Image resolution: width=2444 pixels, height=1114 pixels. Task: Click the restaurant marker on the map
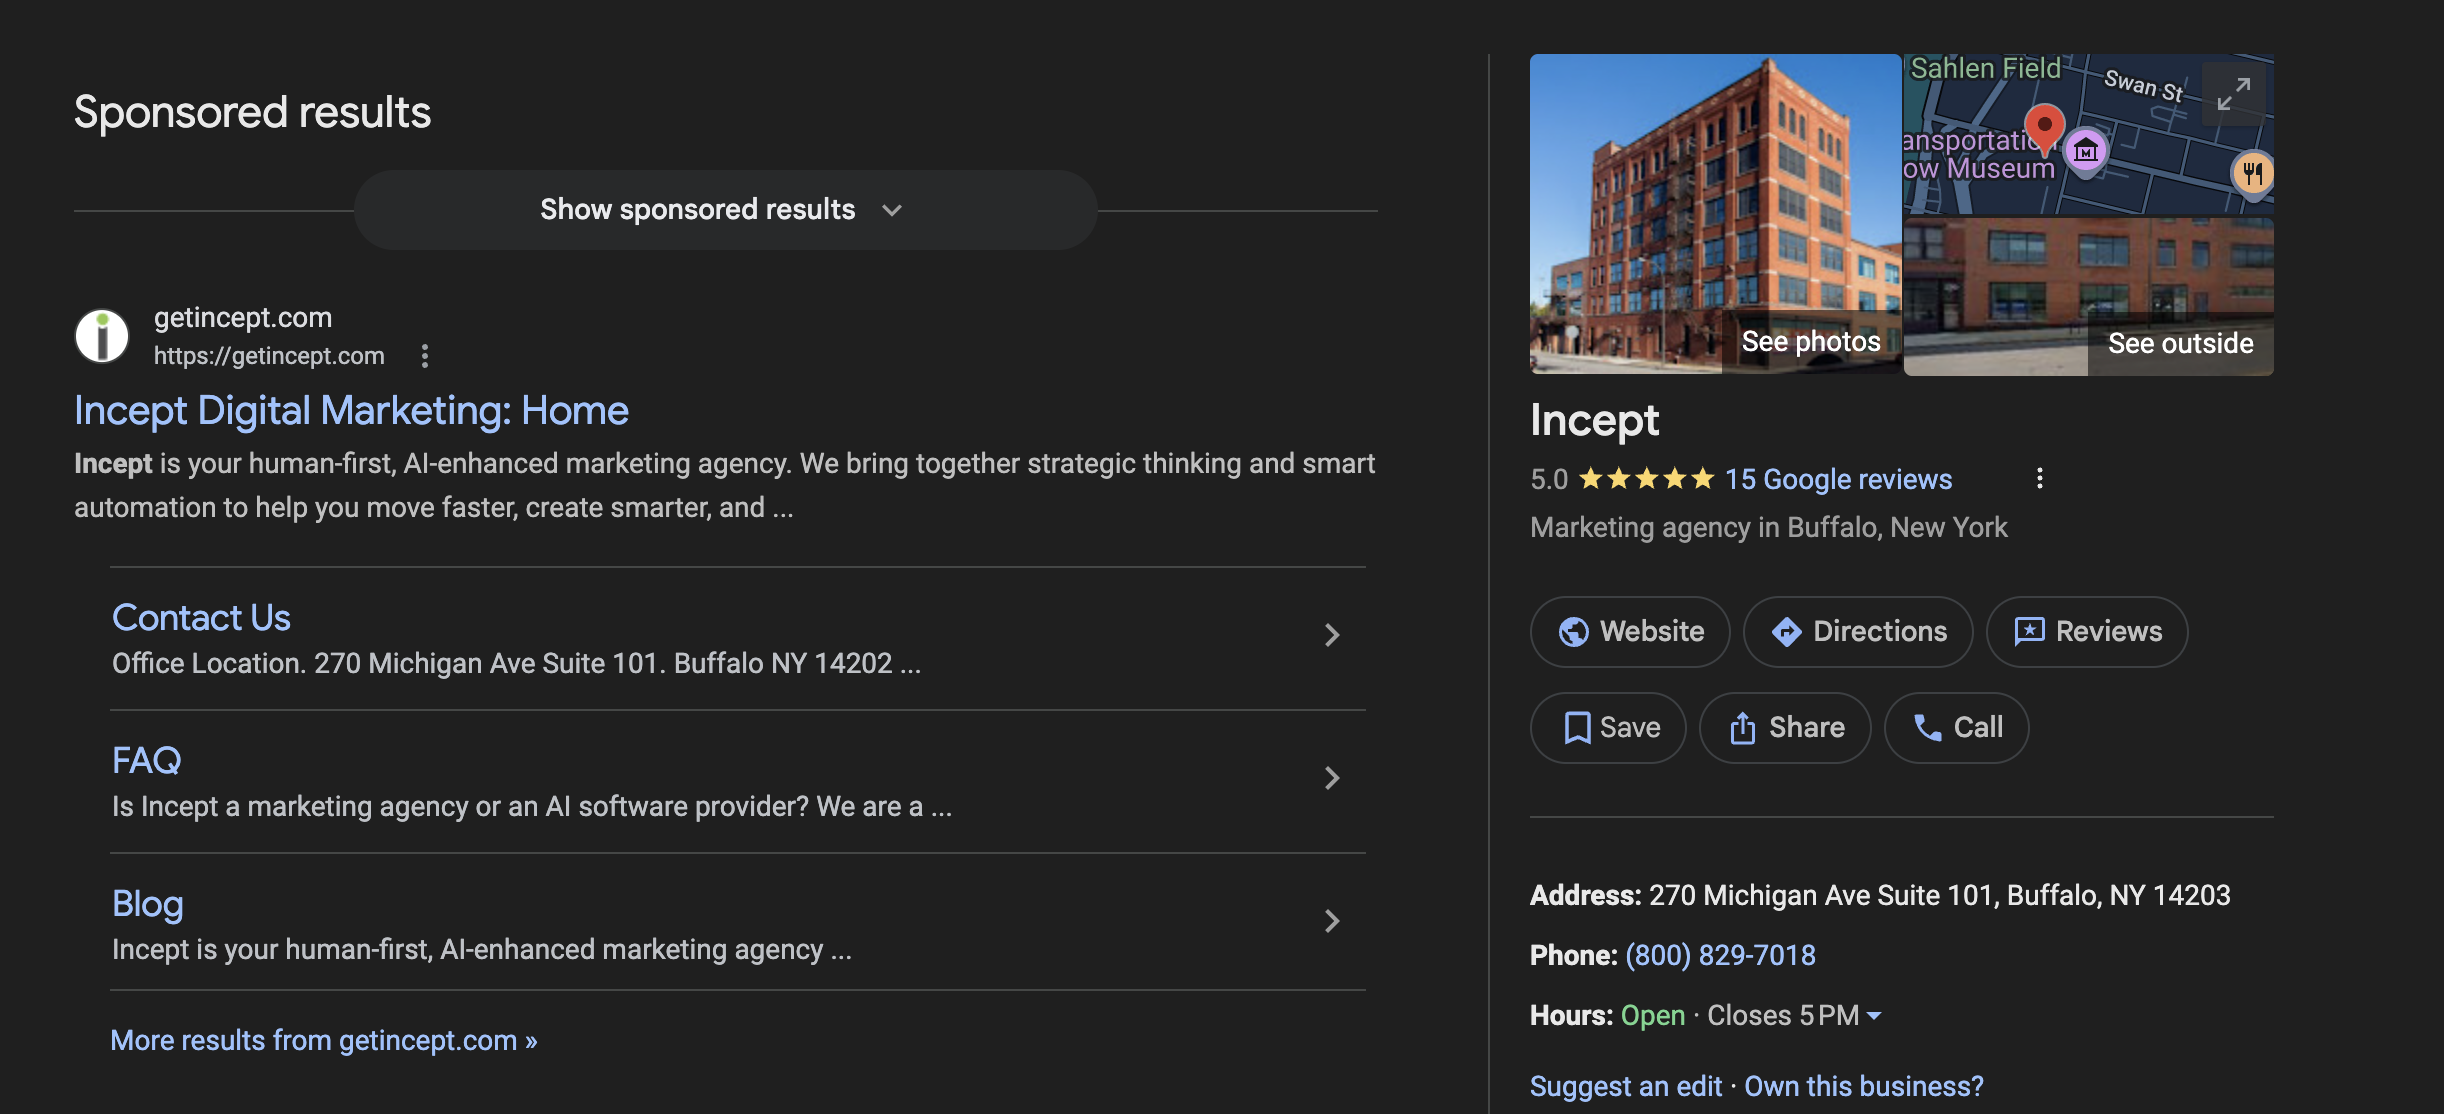tap(2252, 172)
